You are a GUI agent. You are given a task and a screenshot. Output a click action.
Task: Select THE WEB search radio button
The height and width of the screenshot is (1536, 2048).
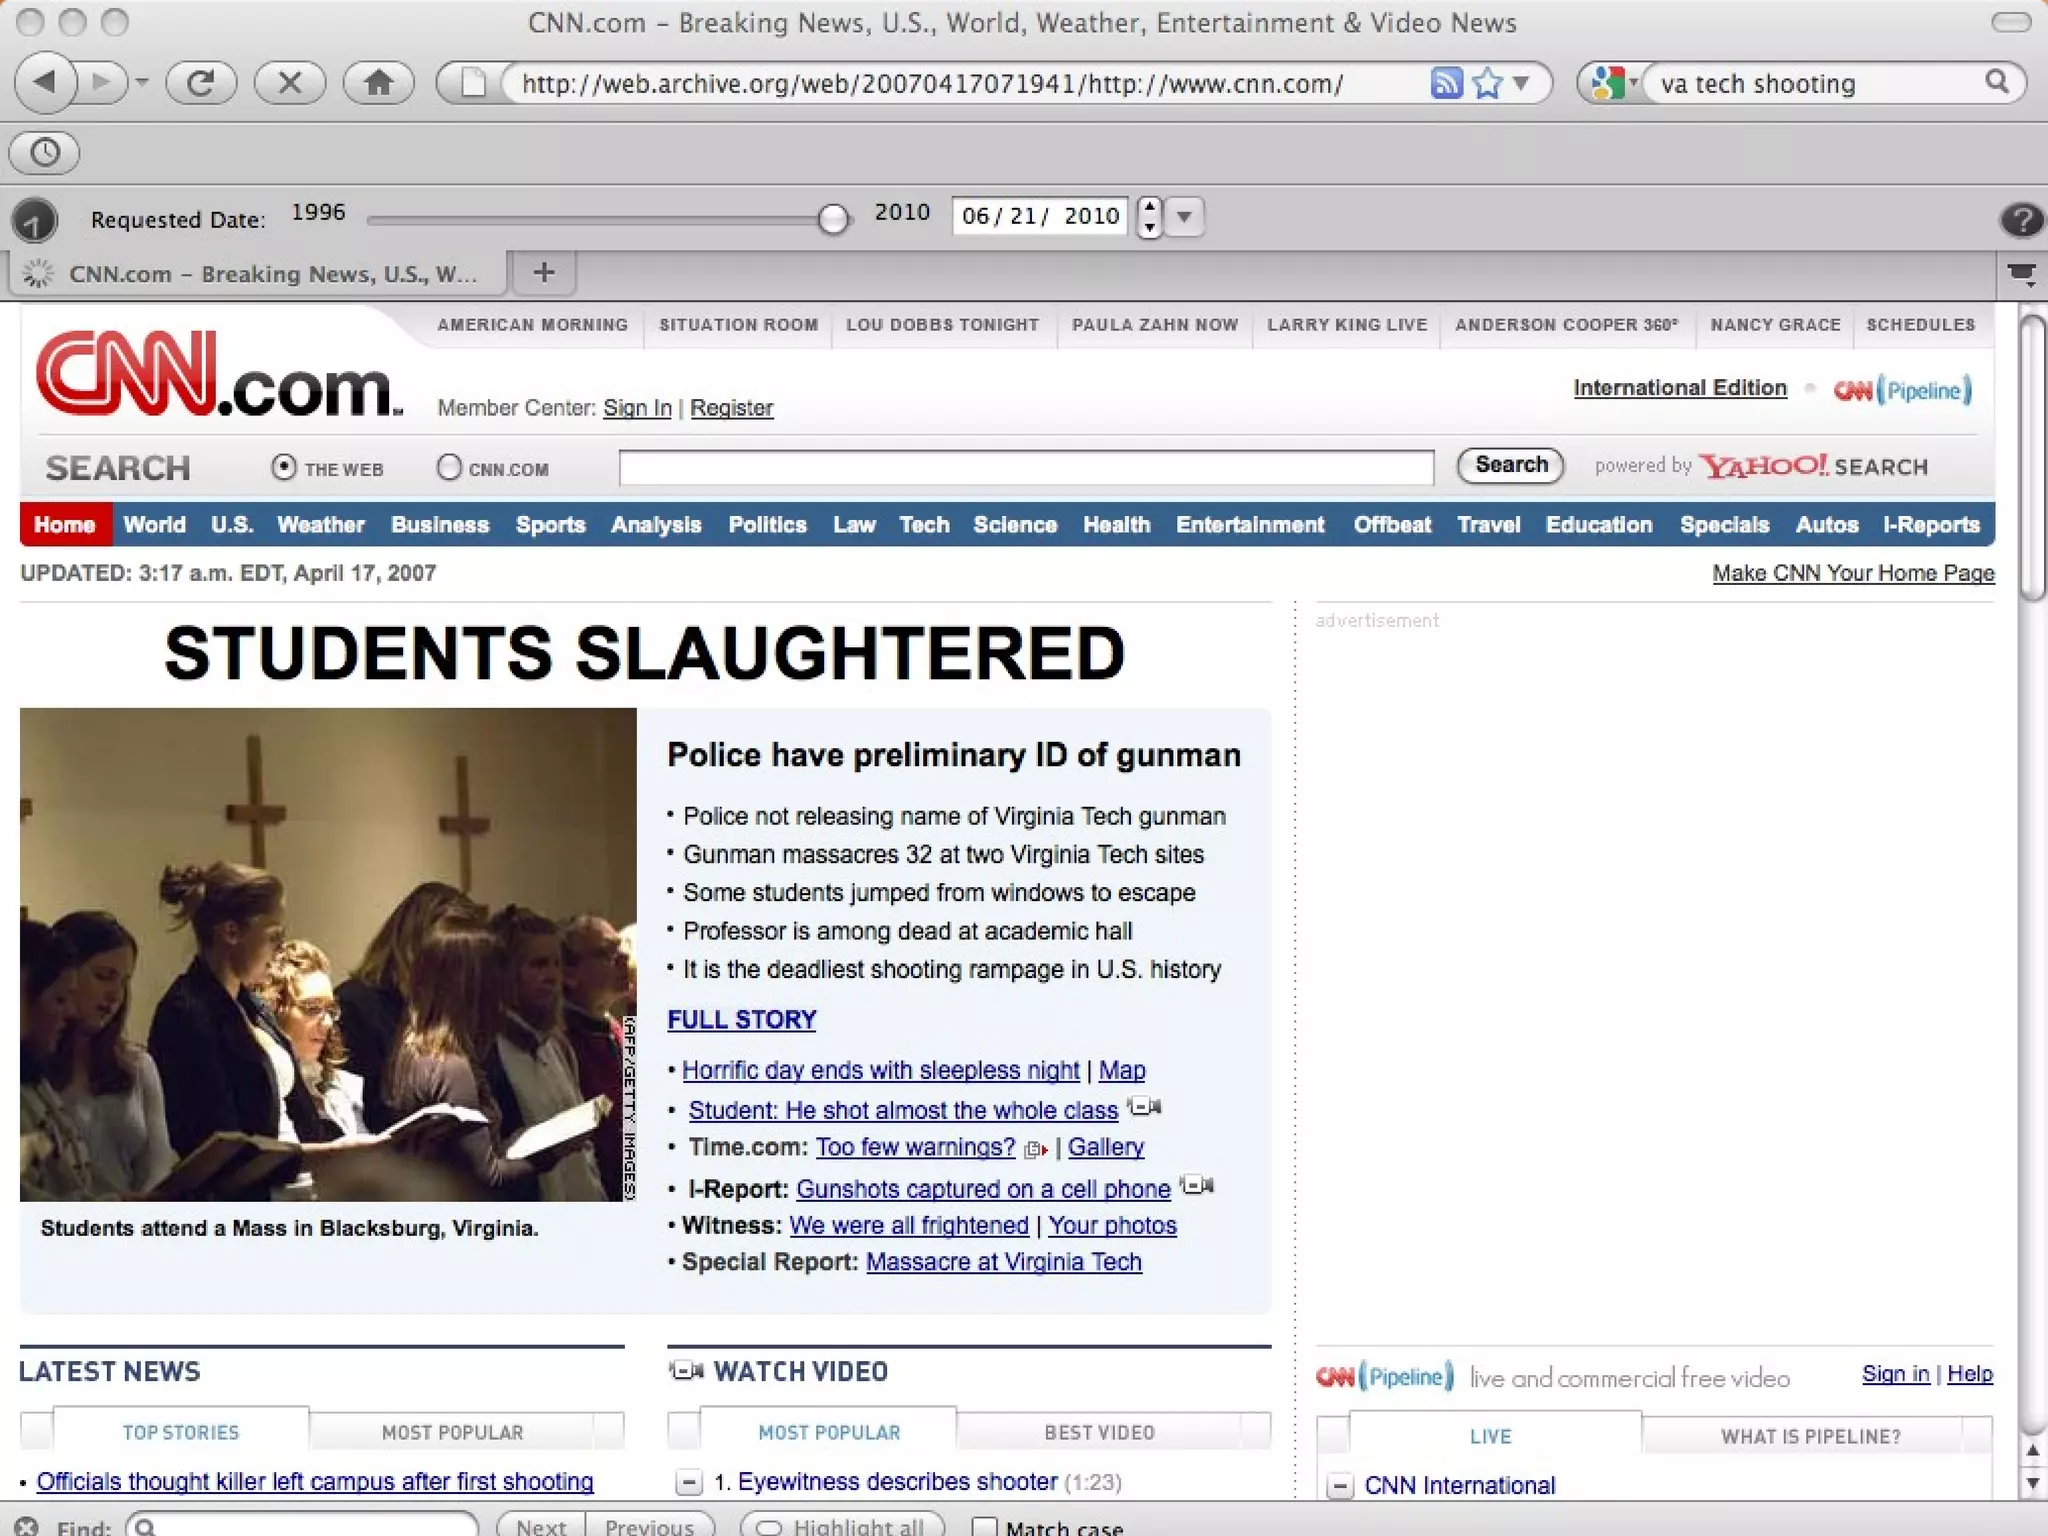tap(284, 467)
